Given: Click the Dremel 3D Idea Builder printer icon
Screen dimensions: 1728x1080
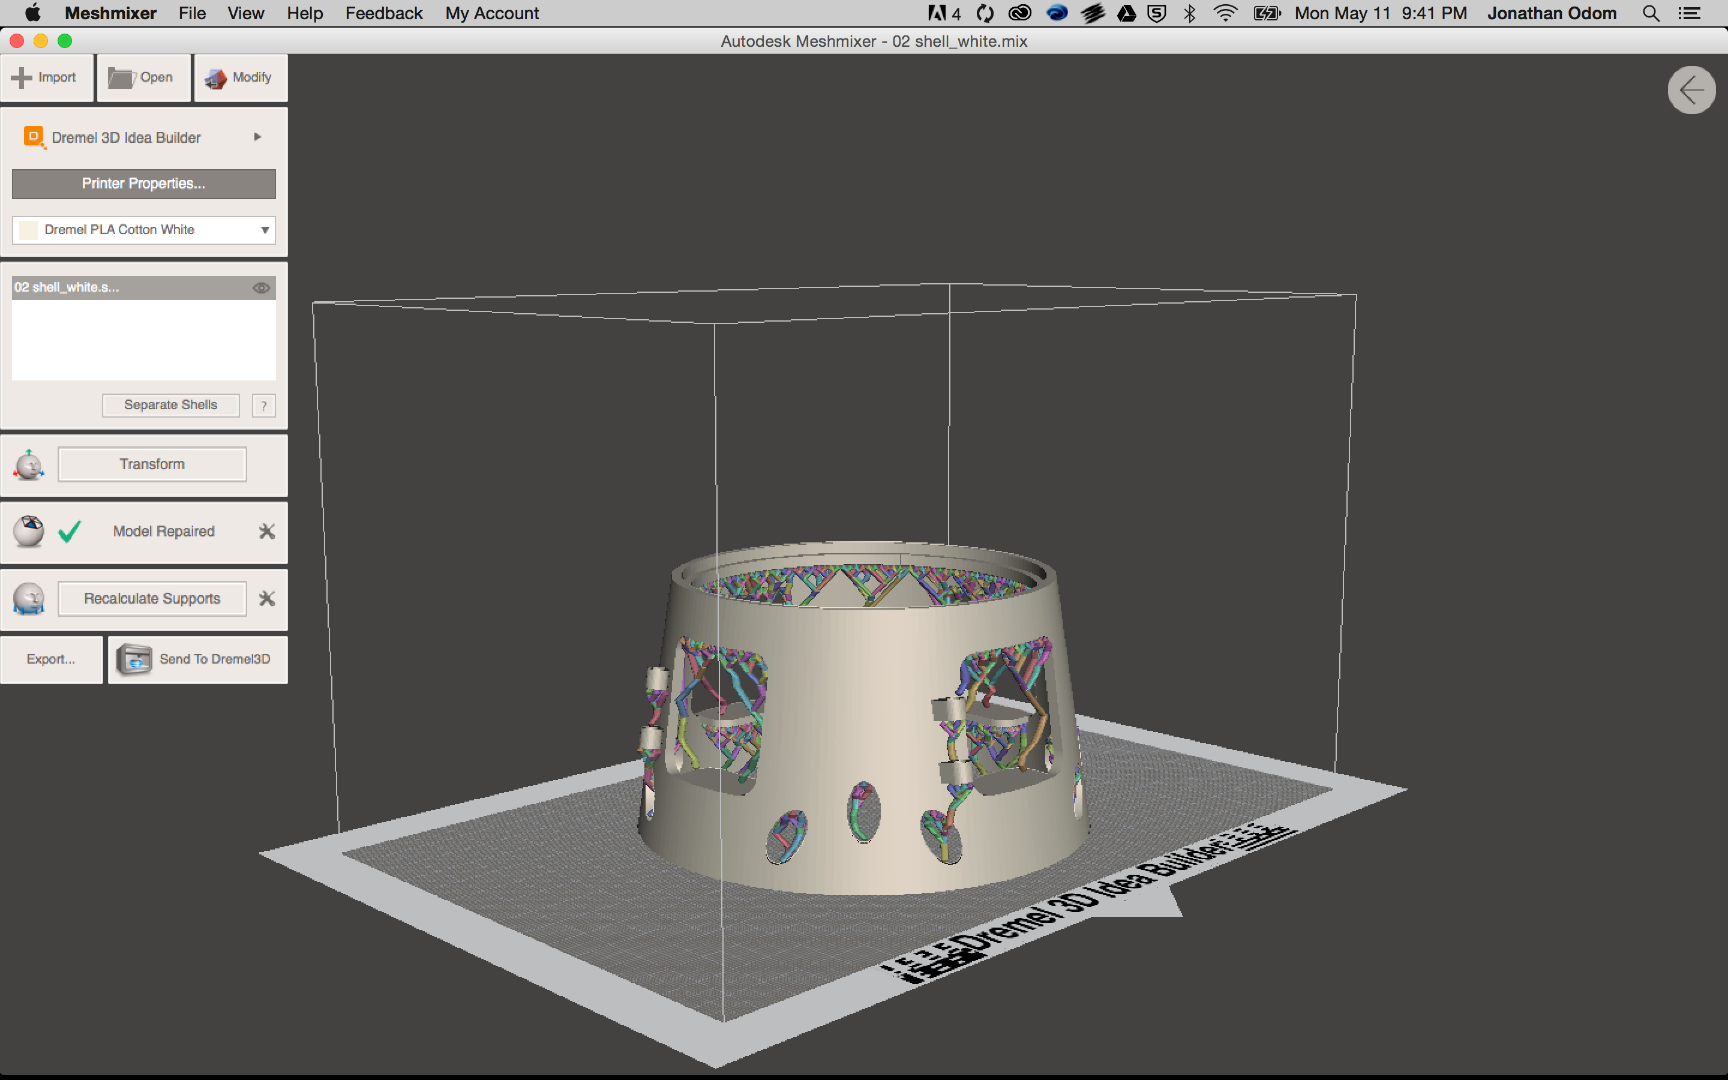Looking at the screenshot, I should click(34, 137).
